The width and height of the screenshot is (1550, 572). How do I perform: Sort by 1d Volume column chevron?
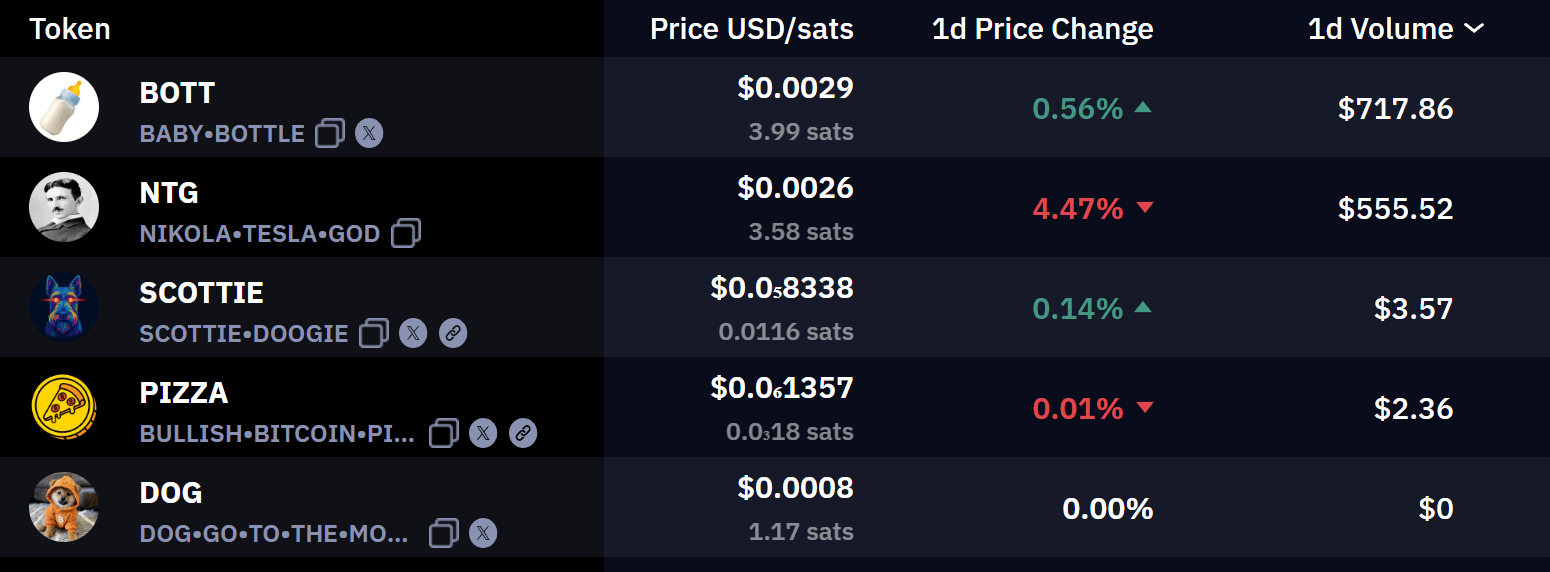pyautogui.click(x=1474, y=29)
